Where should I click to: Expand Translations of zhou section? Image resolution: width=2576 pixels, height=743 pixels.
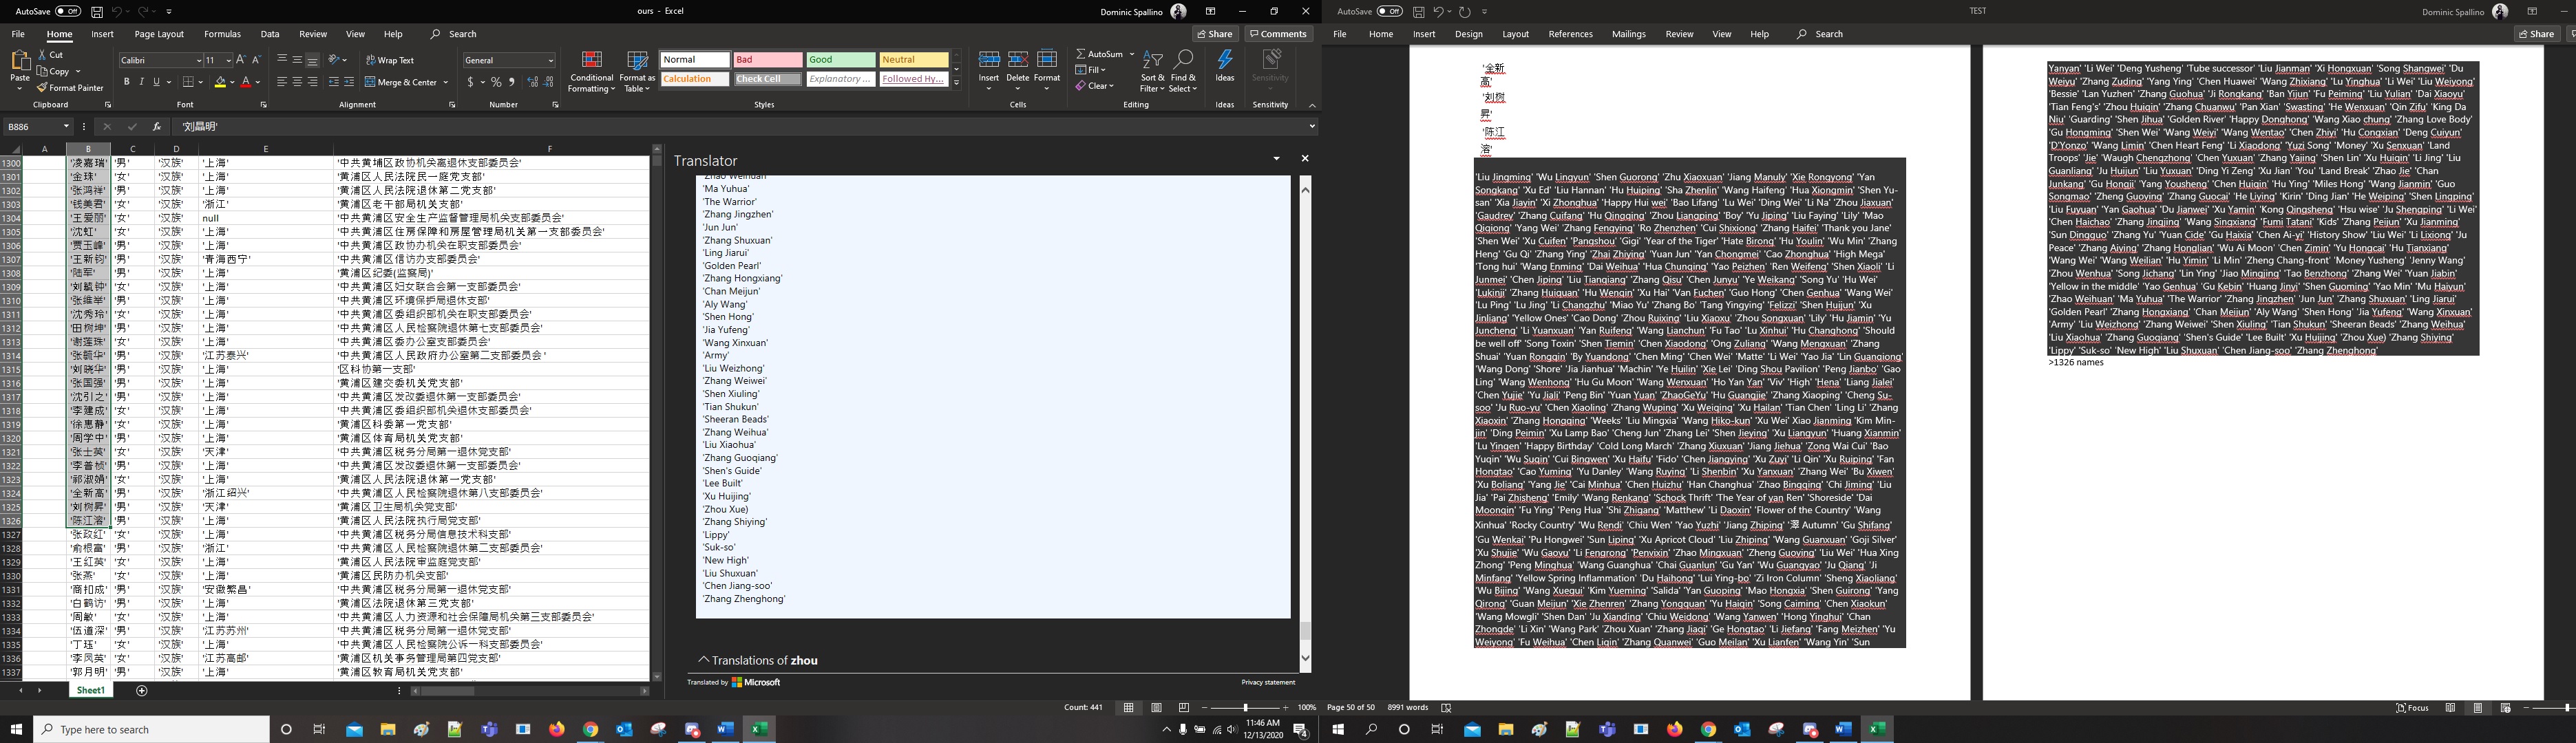758,660
